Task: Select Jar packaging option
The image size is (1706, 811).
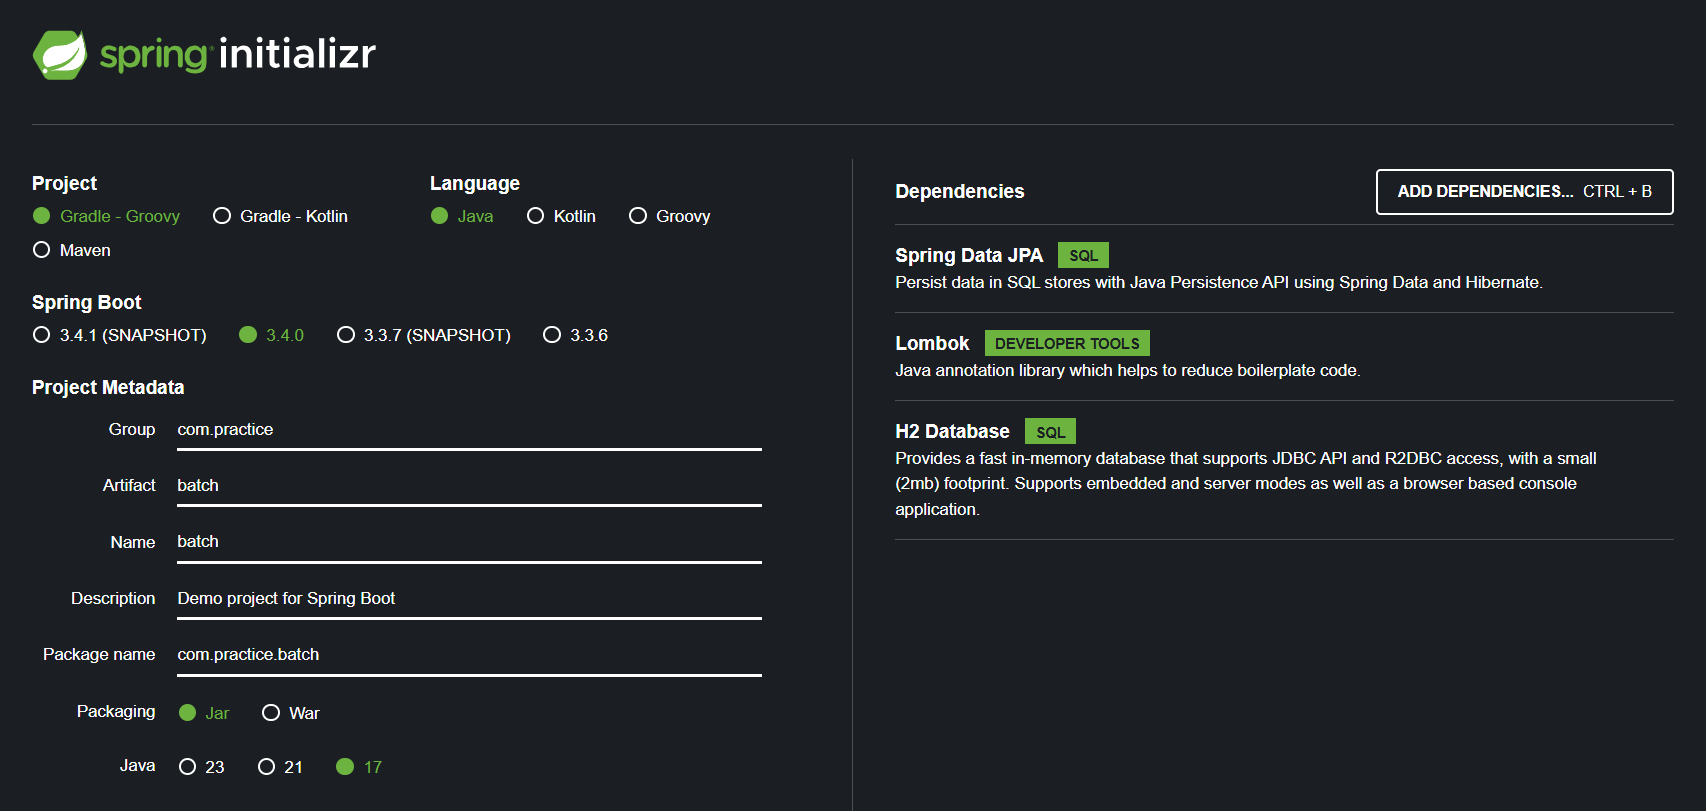Action: tap(204, 713)
